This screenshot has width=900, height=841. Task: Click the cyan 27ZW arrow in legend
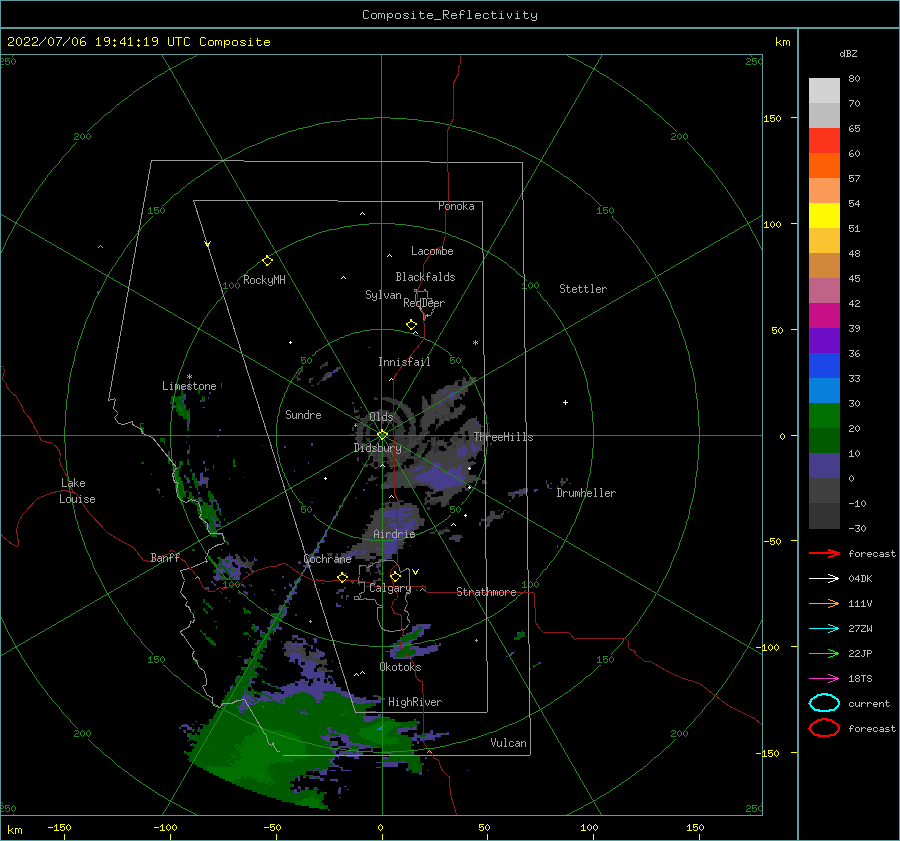click(x=824, y=629)
